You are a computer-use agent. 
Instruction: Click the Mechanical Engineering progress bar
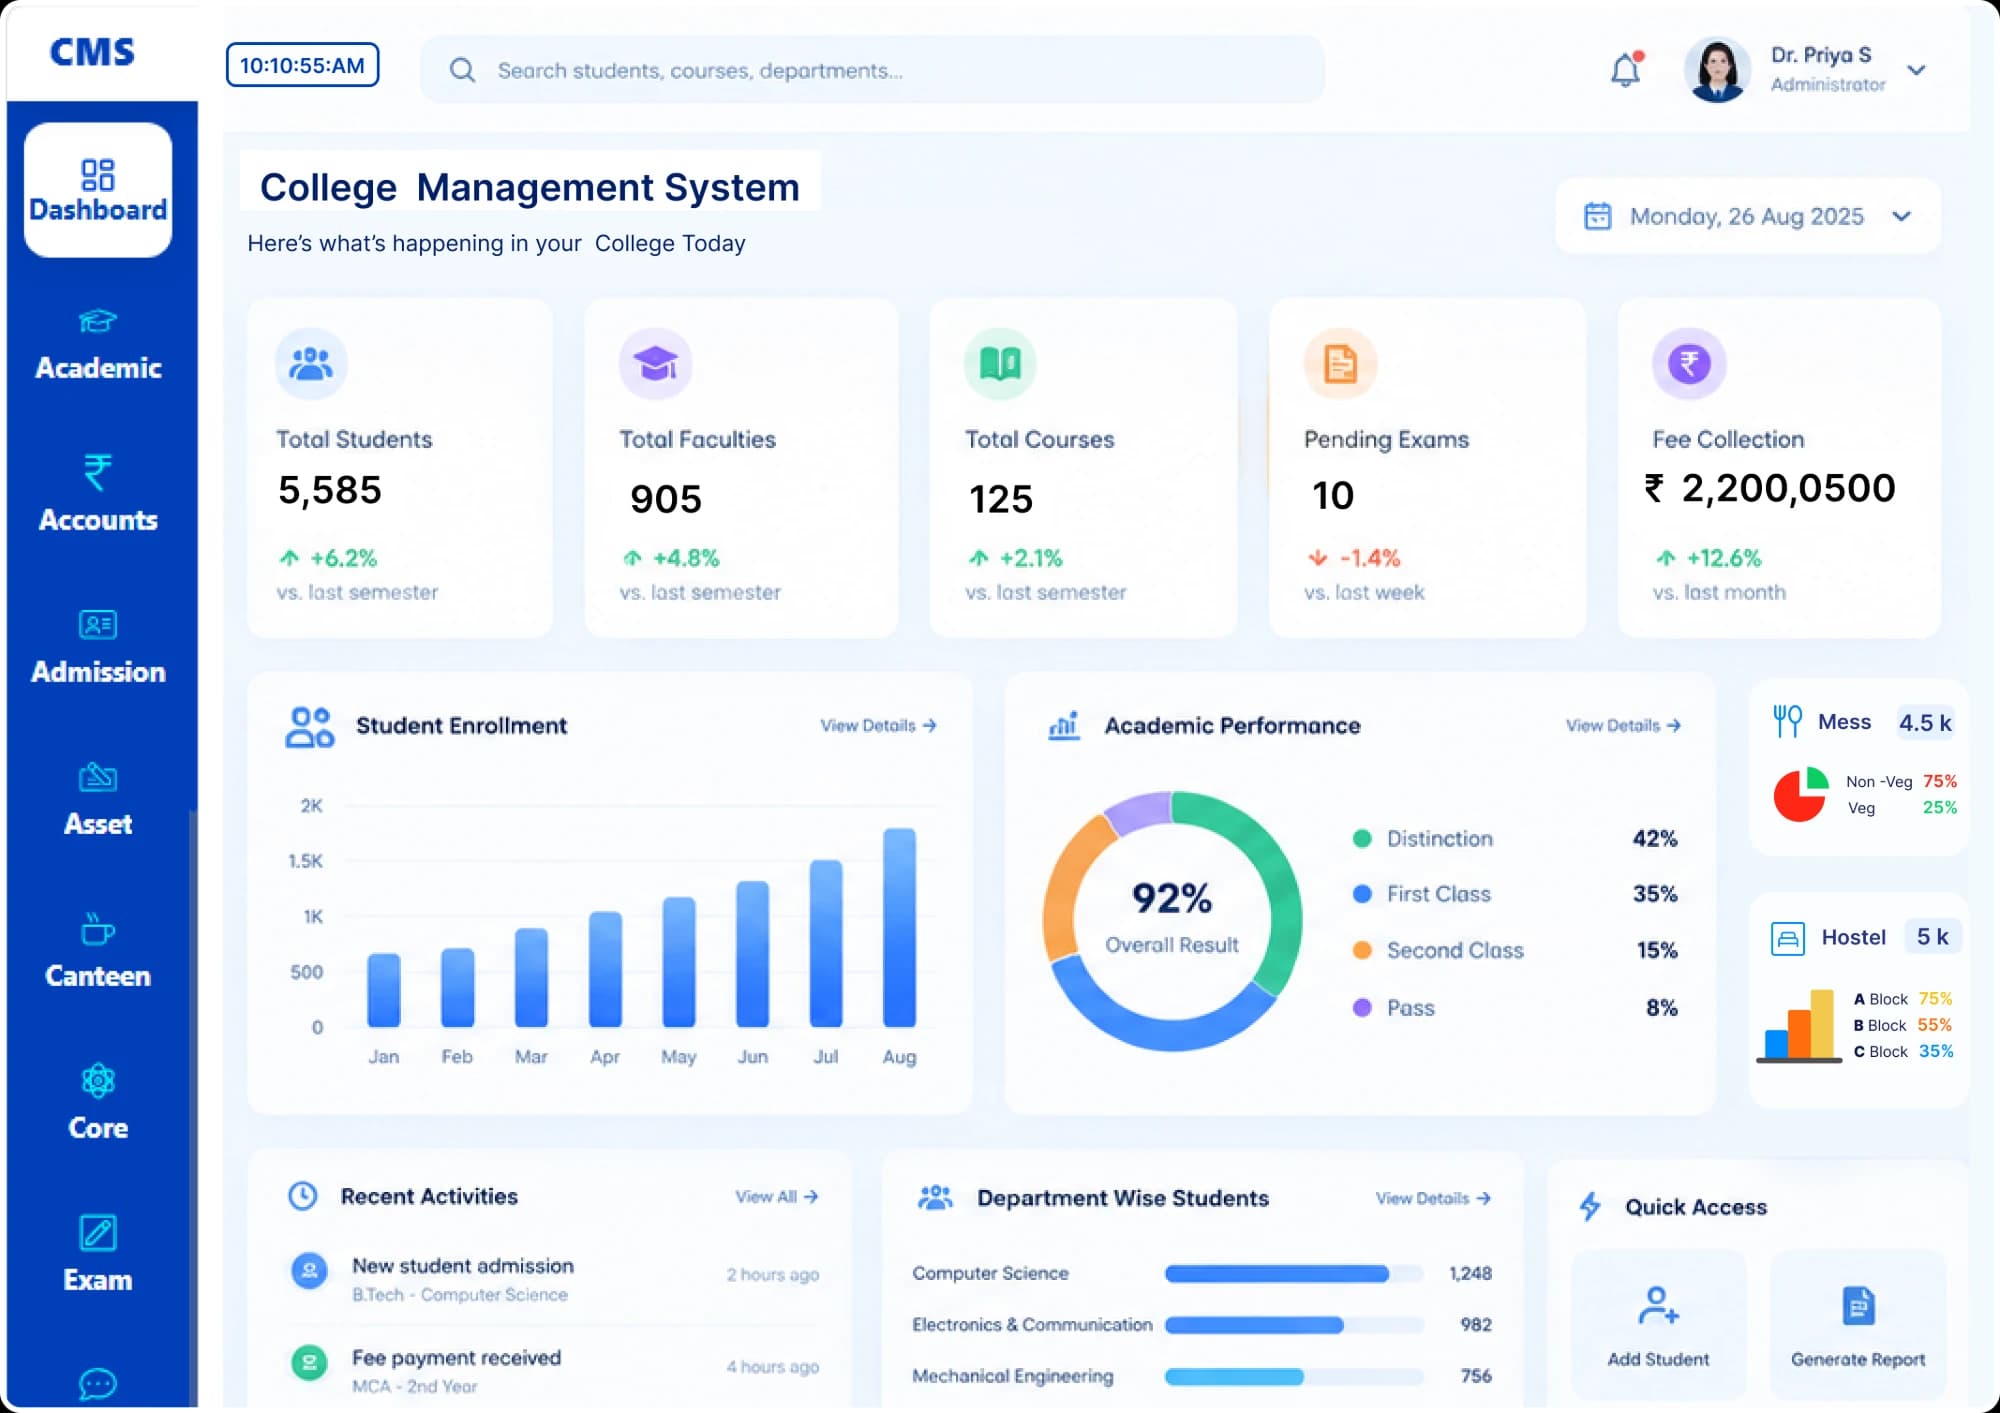click(x=1294, y=1377)
